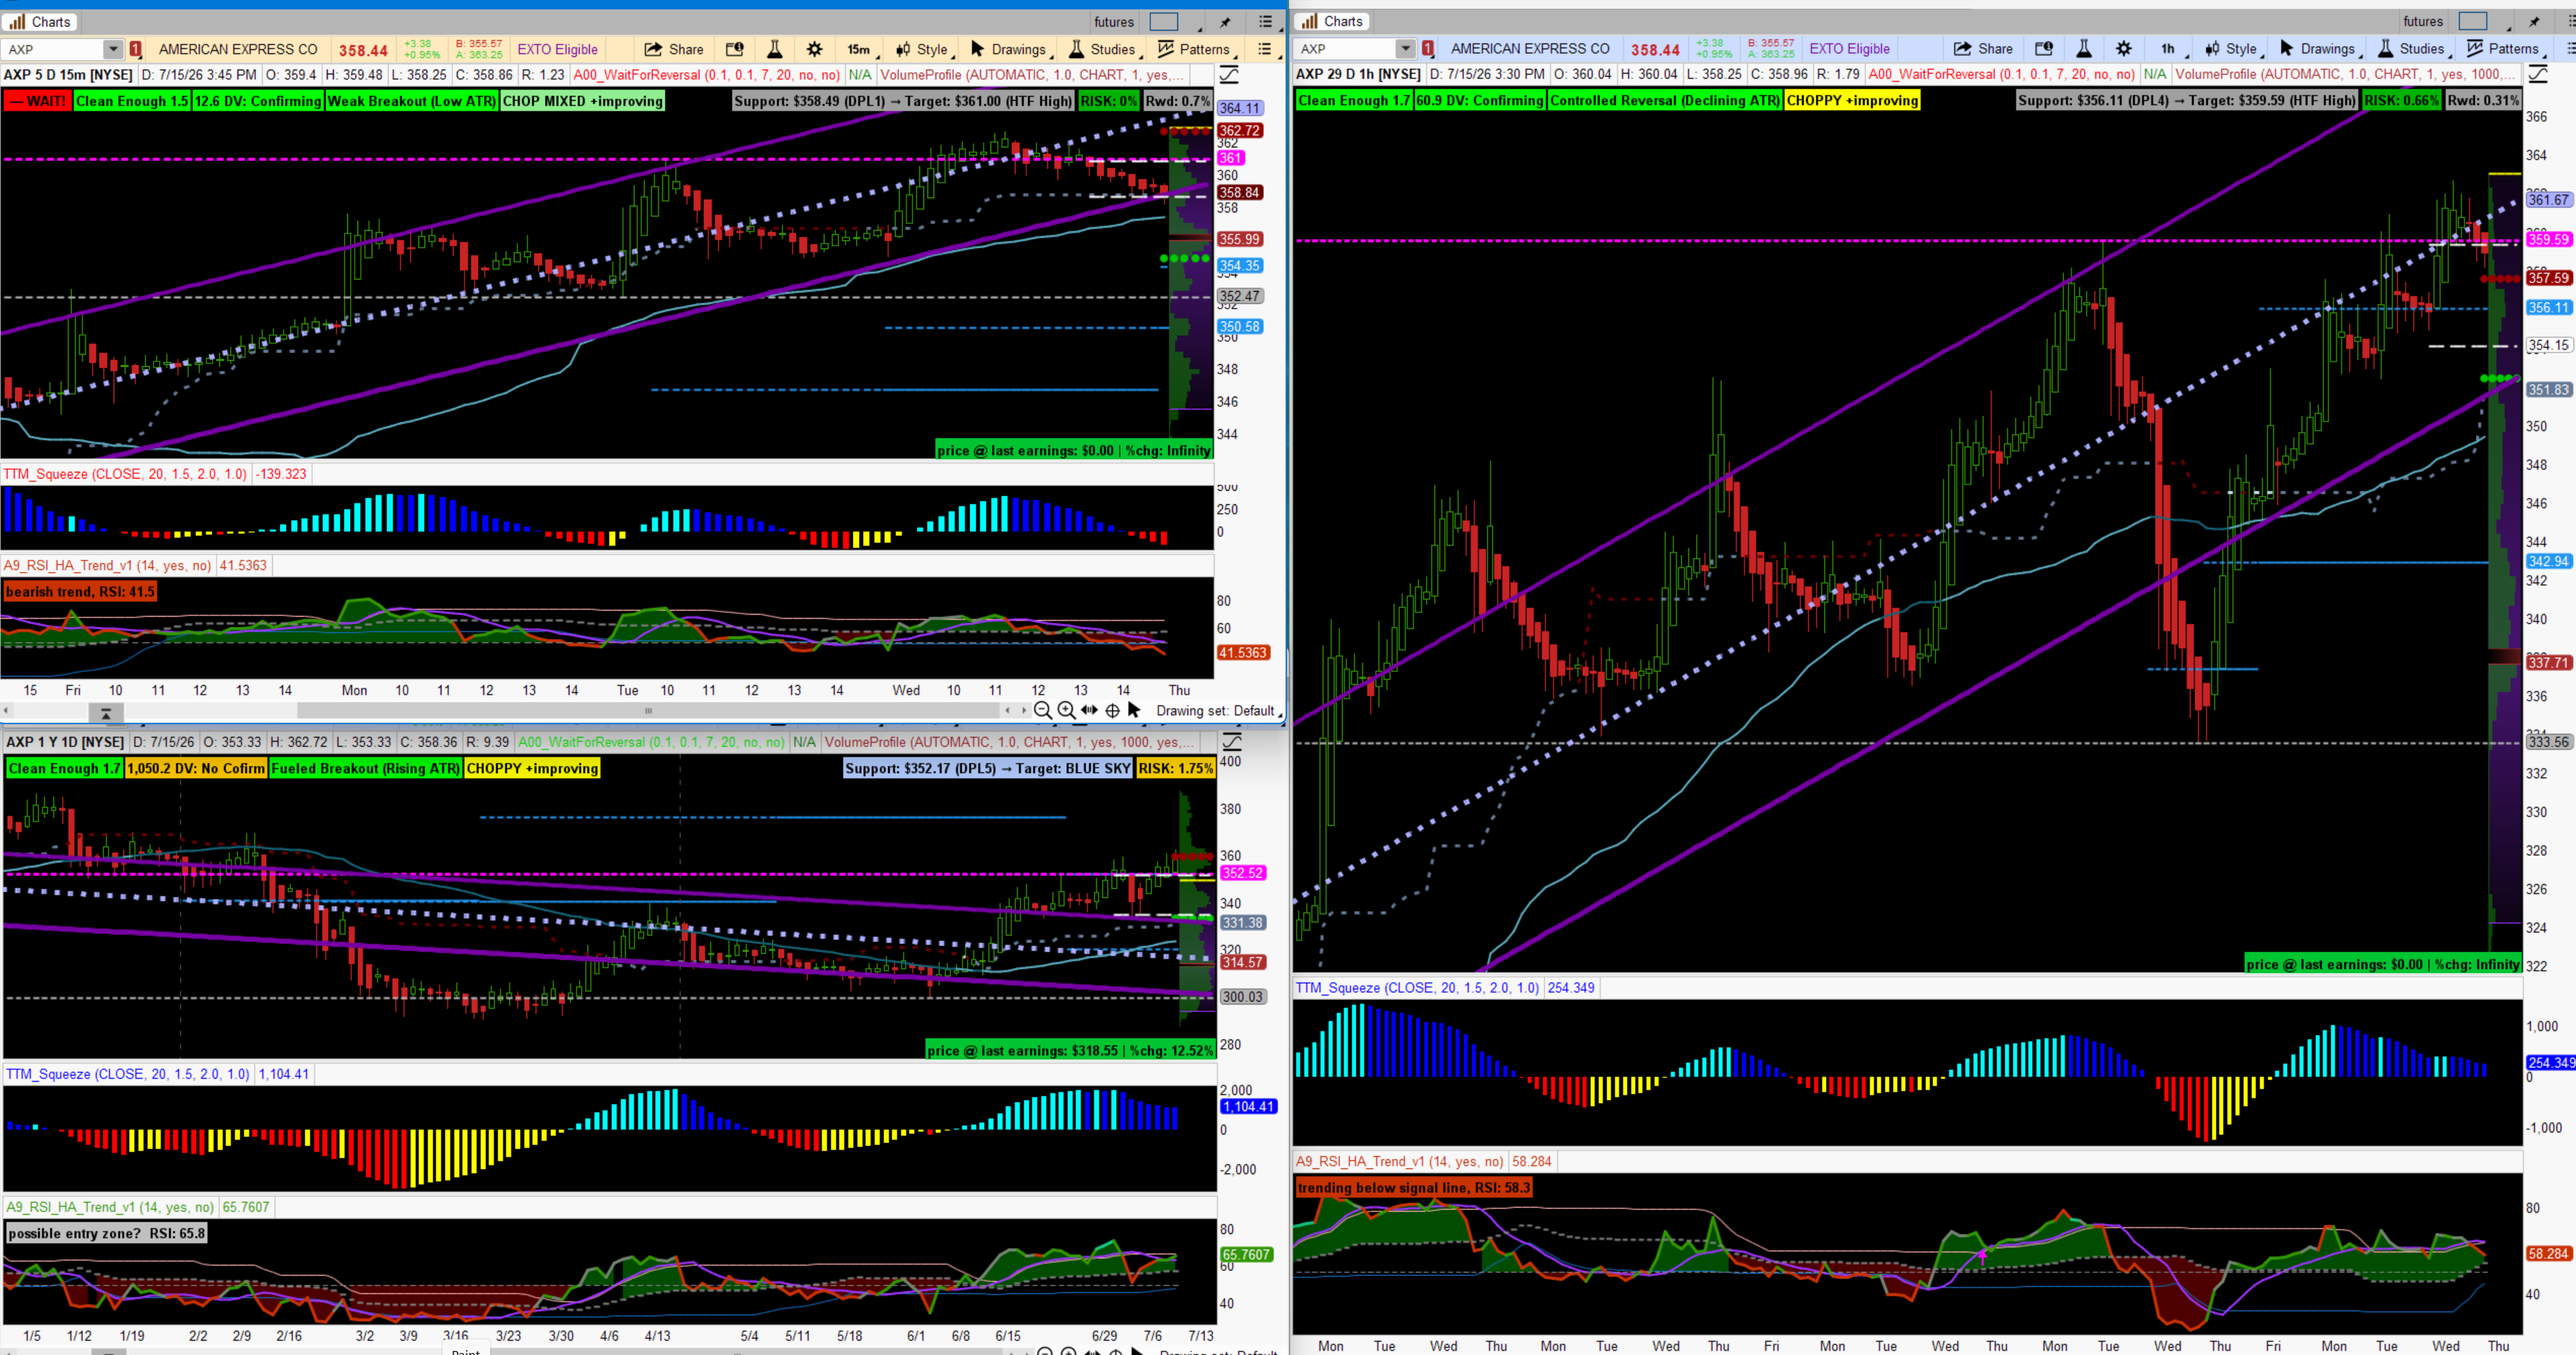Click EXTO Eligible label in left chart
The width and height of the screenshot is (2576, 1355).
coord(557,49)
